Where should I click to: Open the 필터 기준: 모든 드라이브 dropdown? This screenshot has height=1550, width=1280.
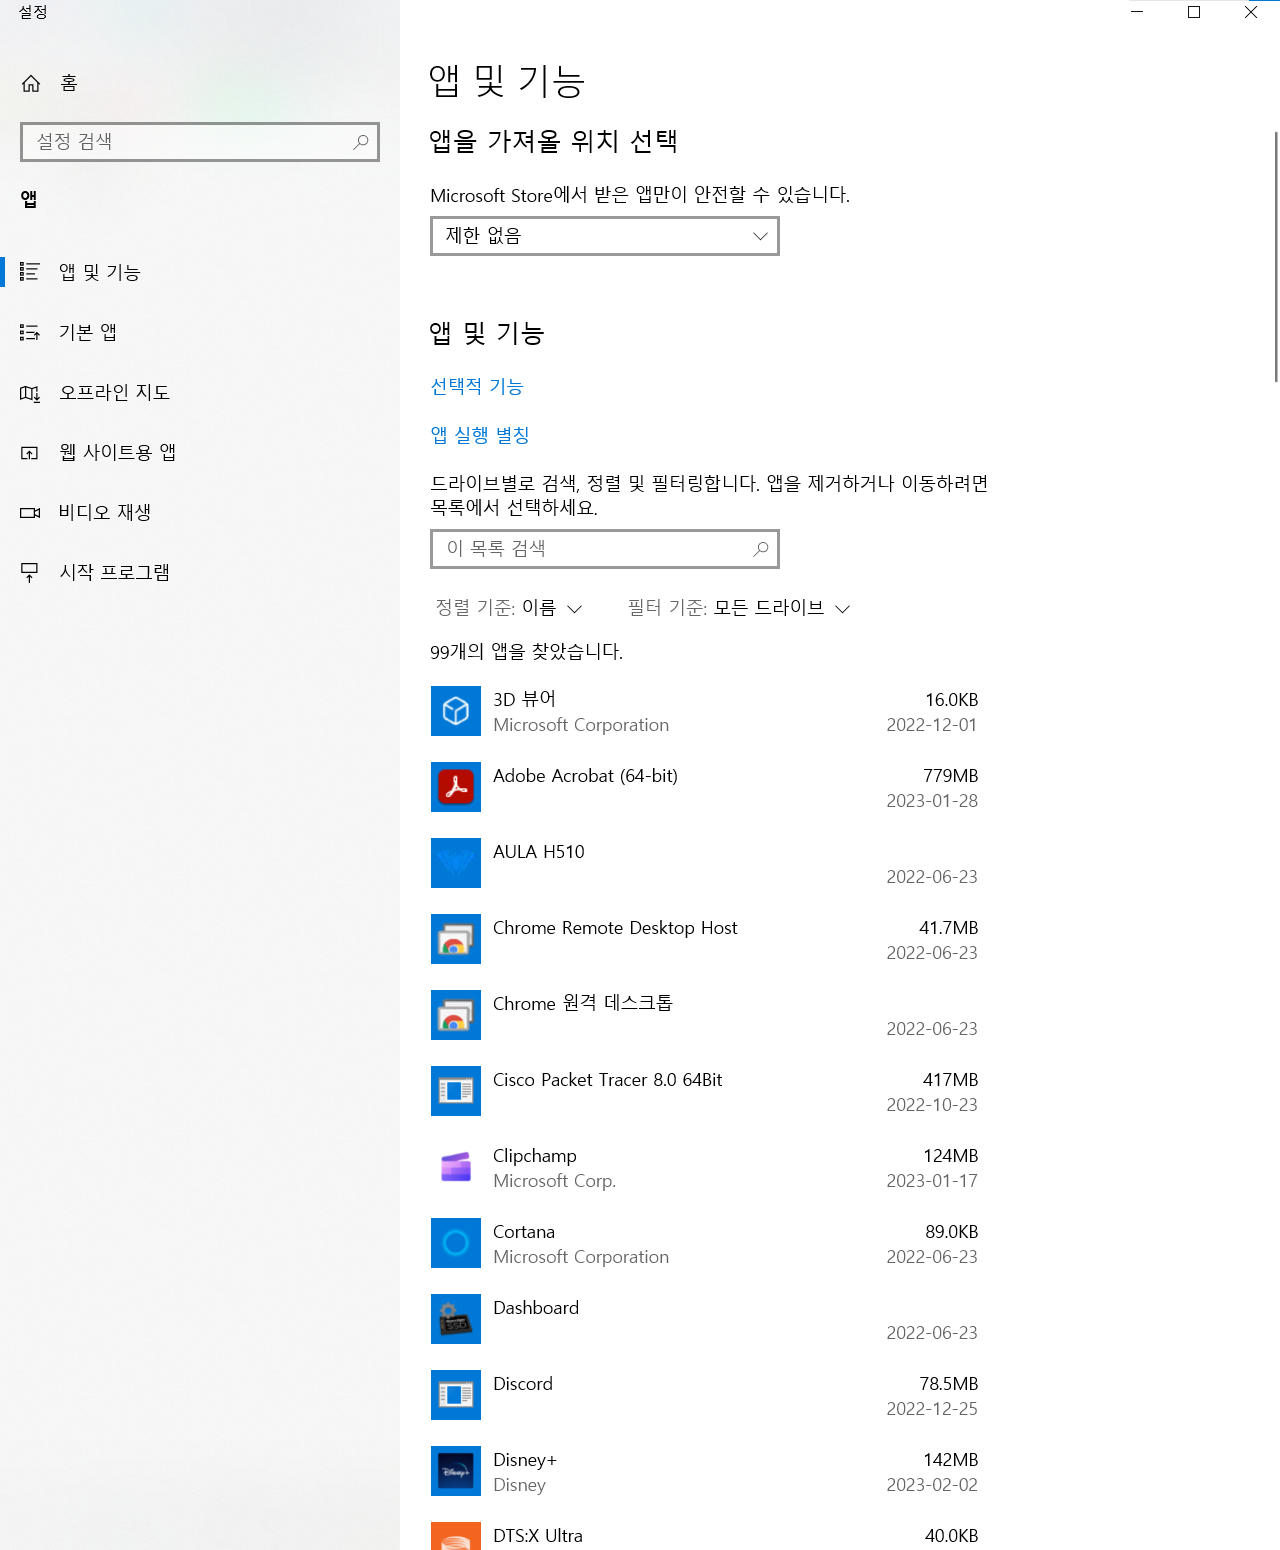pyautogui.click(x=739, y=608)
